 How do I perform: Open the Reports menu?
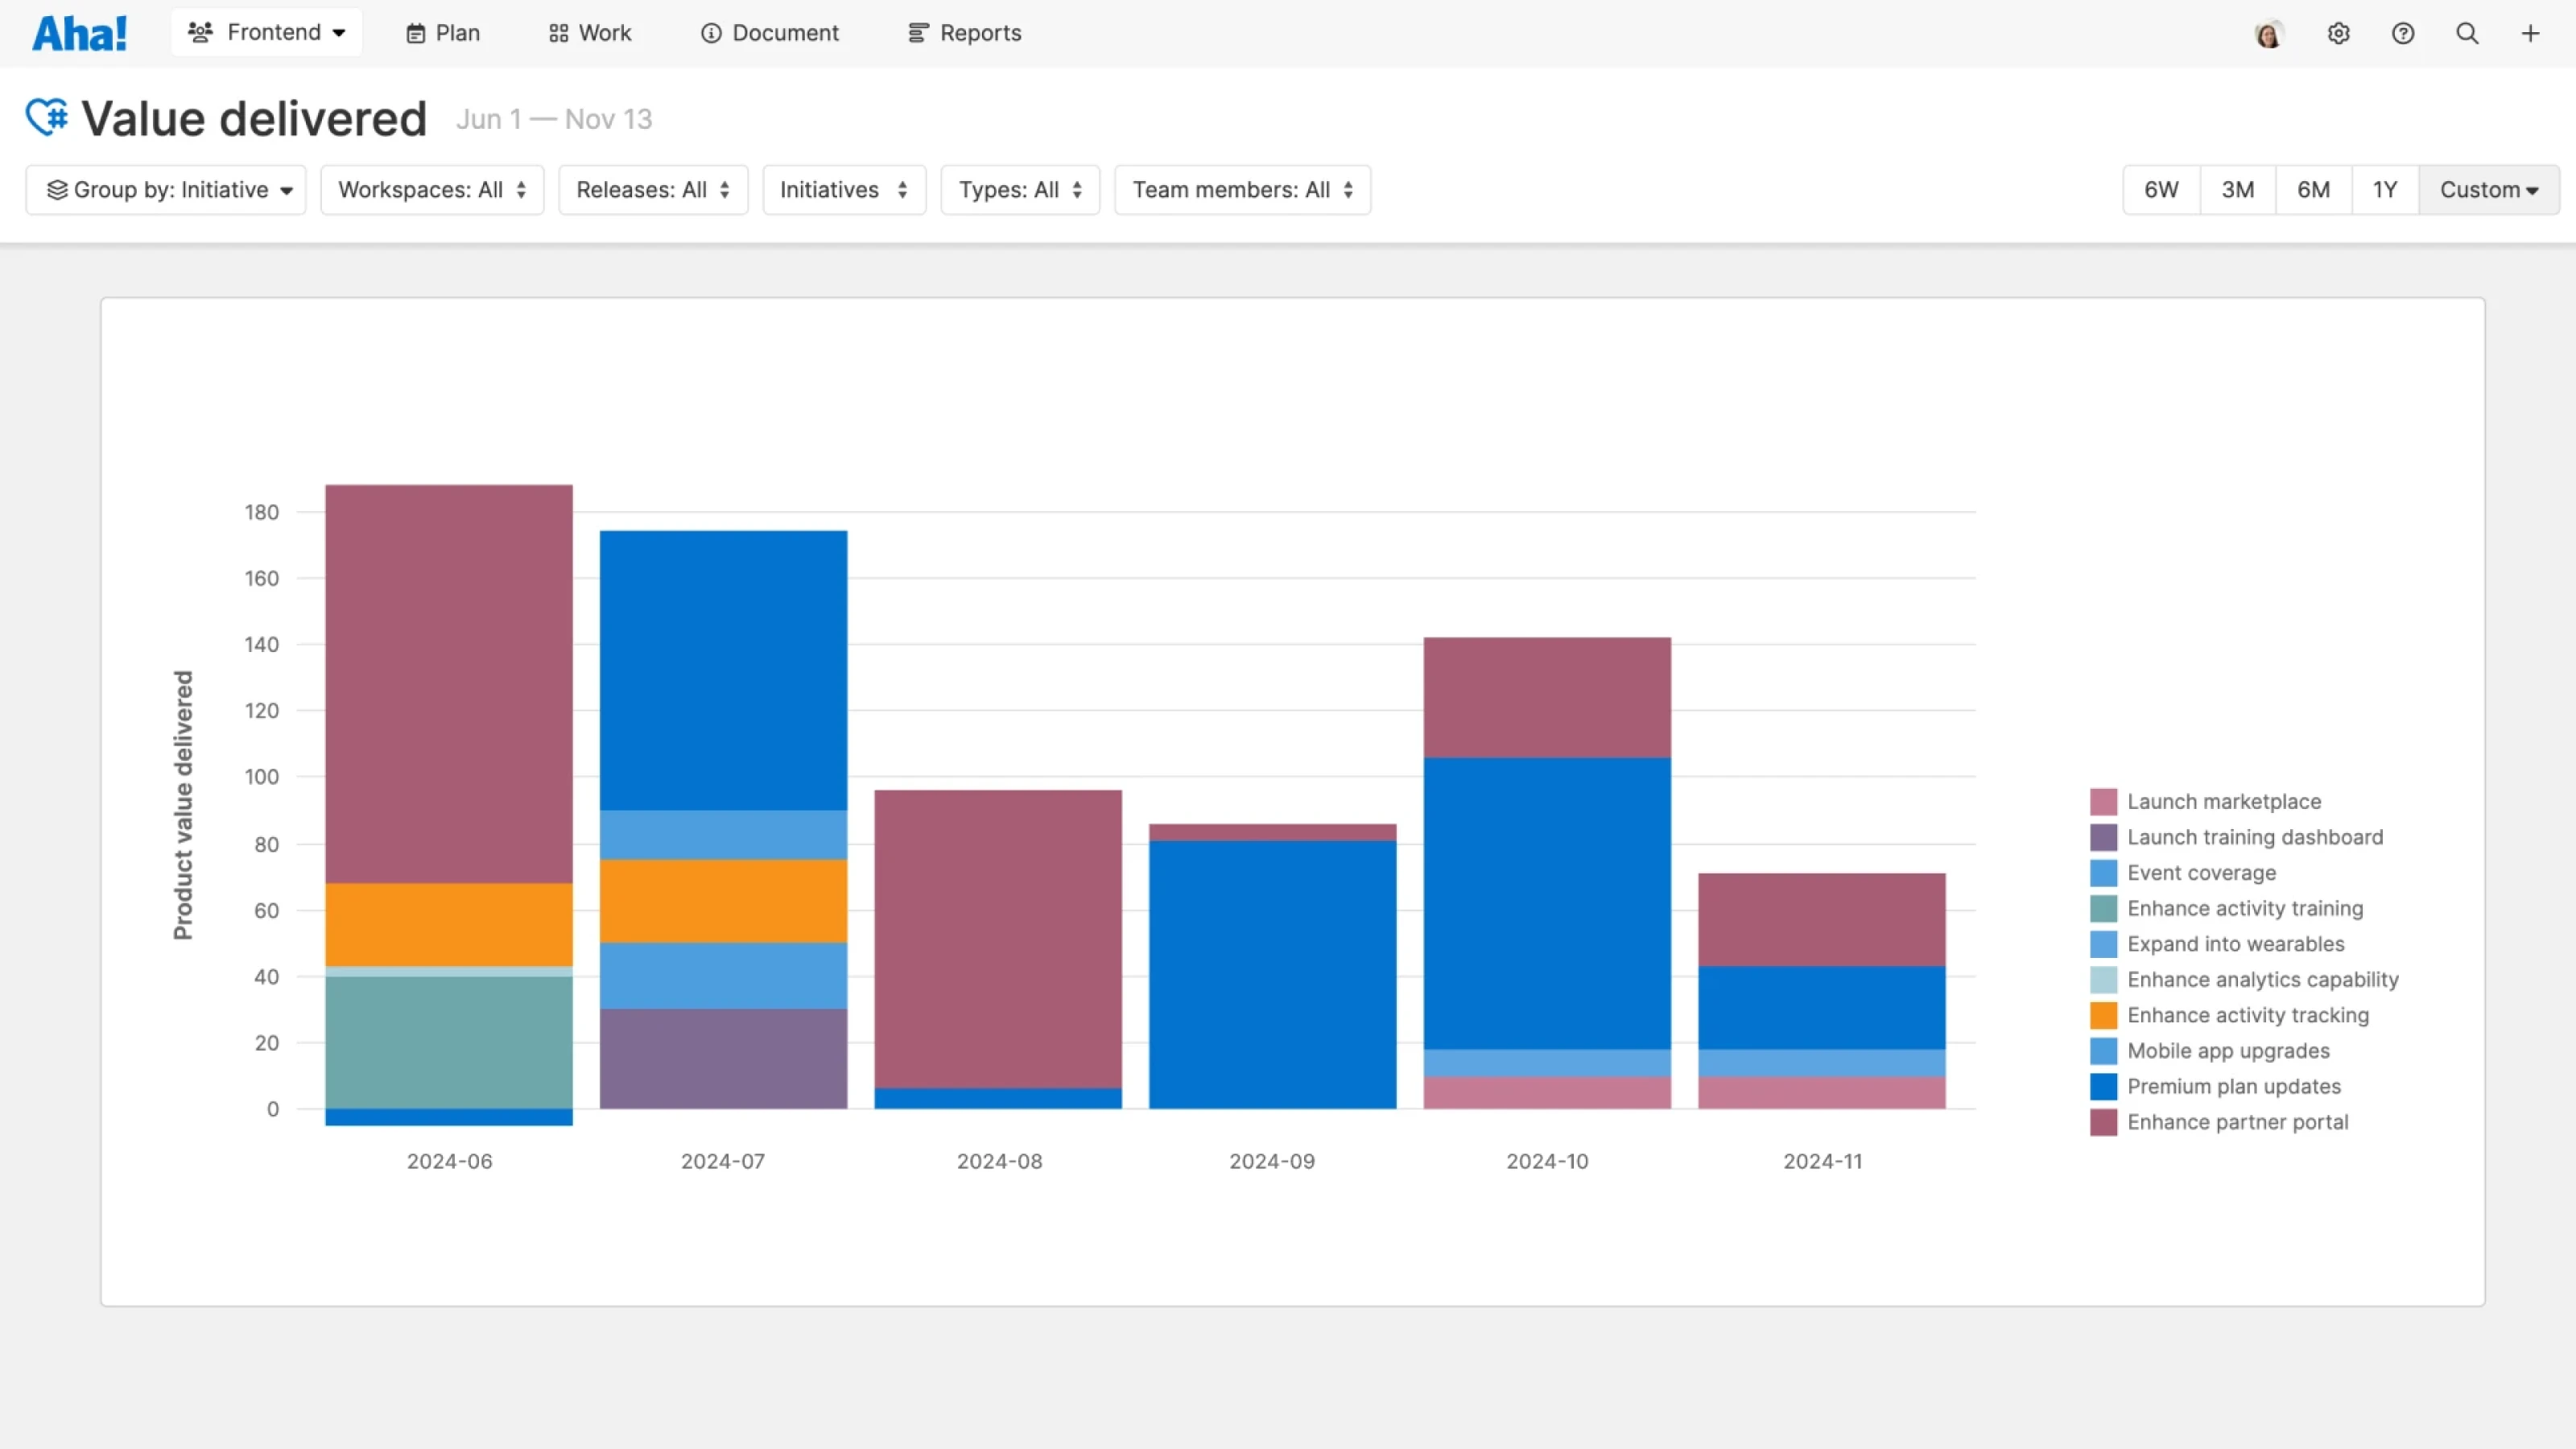(x=964, y=33)
